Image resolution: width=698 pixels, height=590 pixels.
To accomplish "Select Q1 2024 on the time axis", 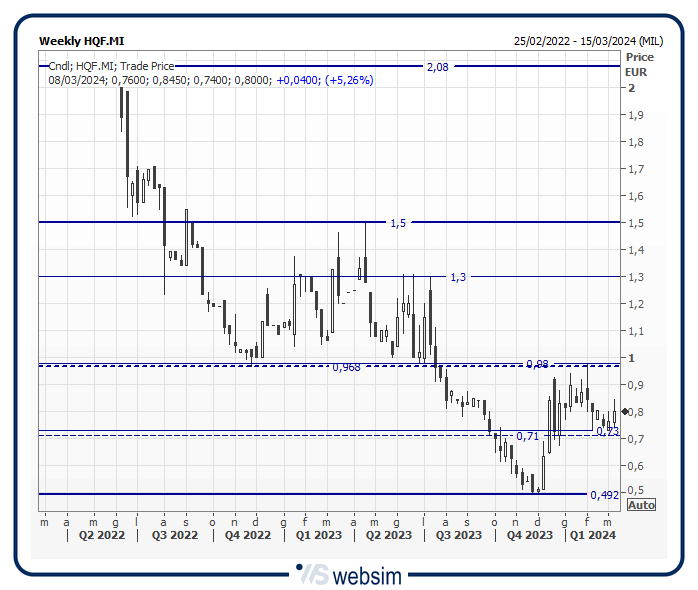I will tap(592, 535).
